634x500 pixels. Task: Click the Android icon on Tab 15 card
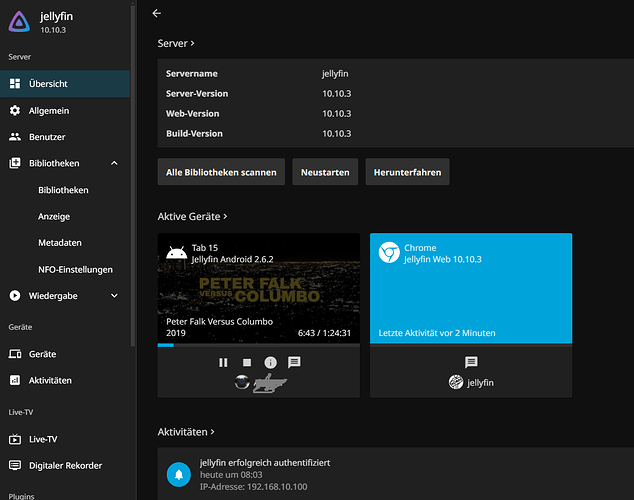pyautogui.click(x=177, y=253)
